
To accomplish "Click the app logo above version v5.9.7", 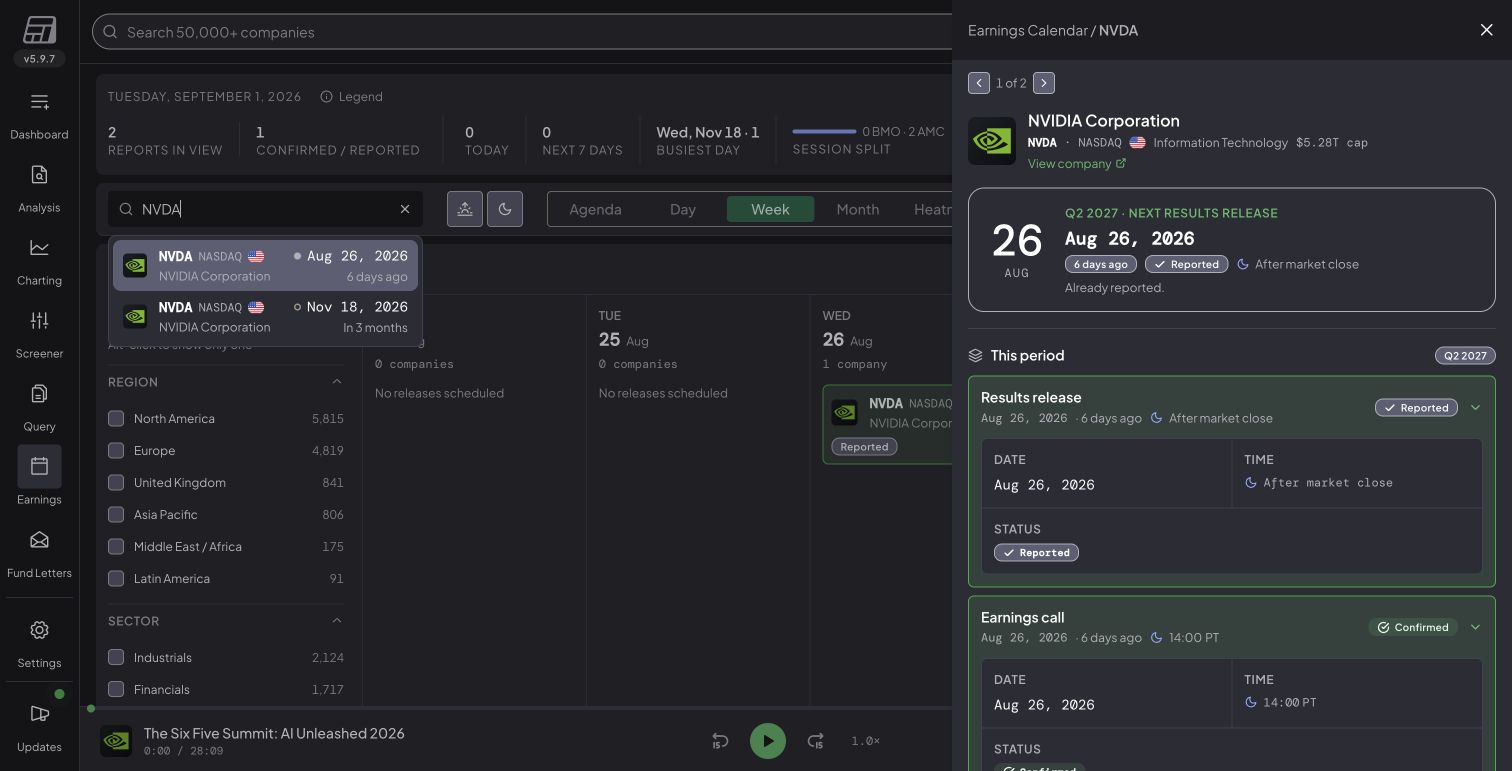I will pos(39,31).
